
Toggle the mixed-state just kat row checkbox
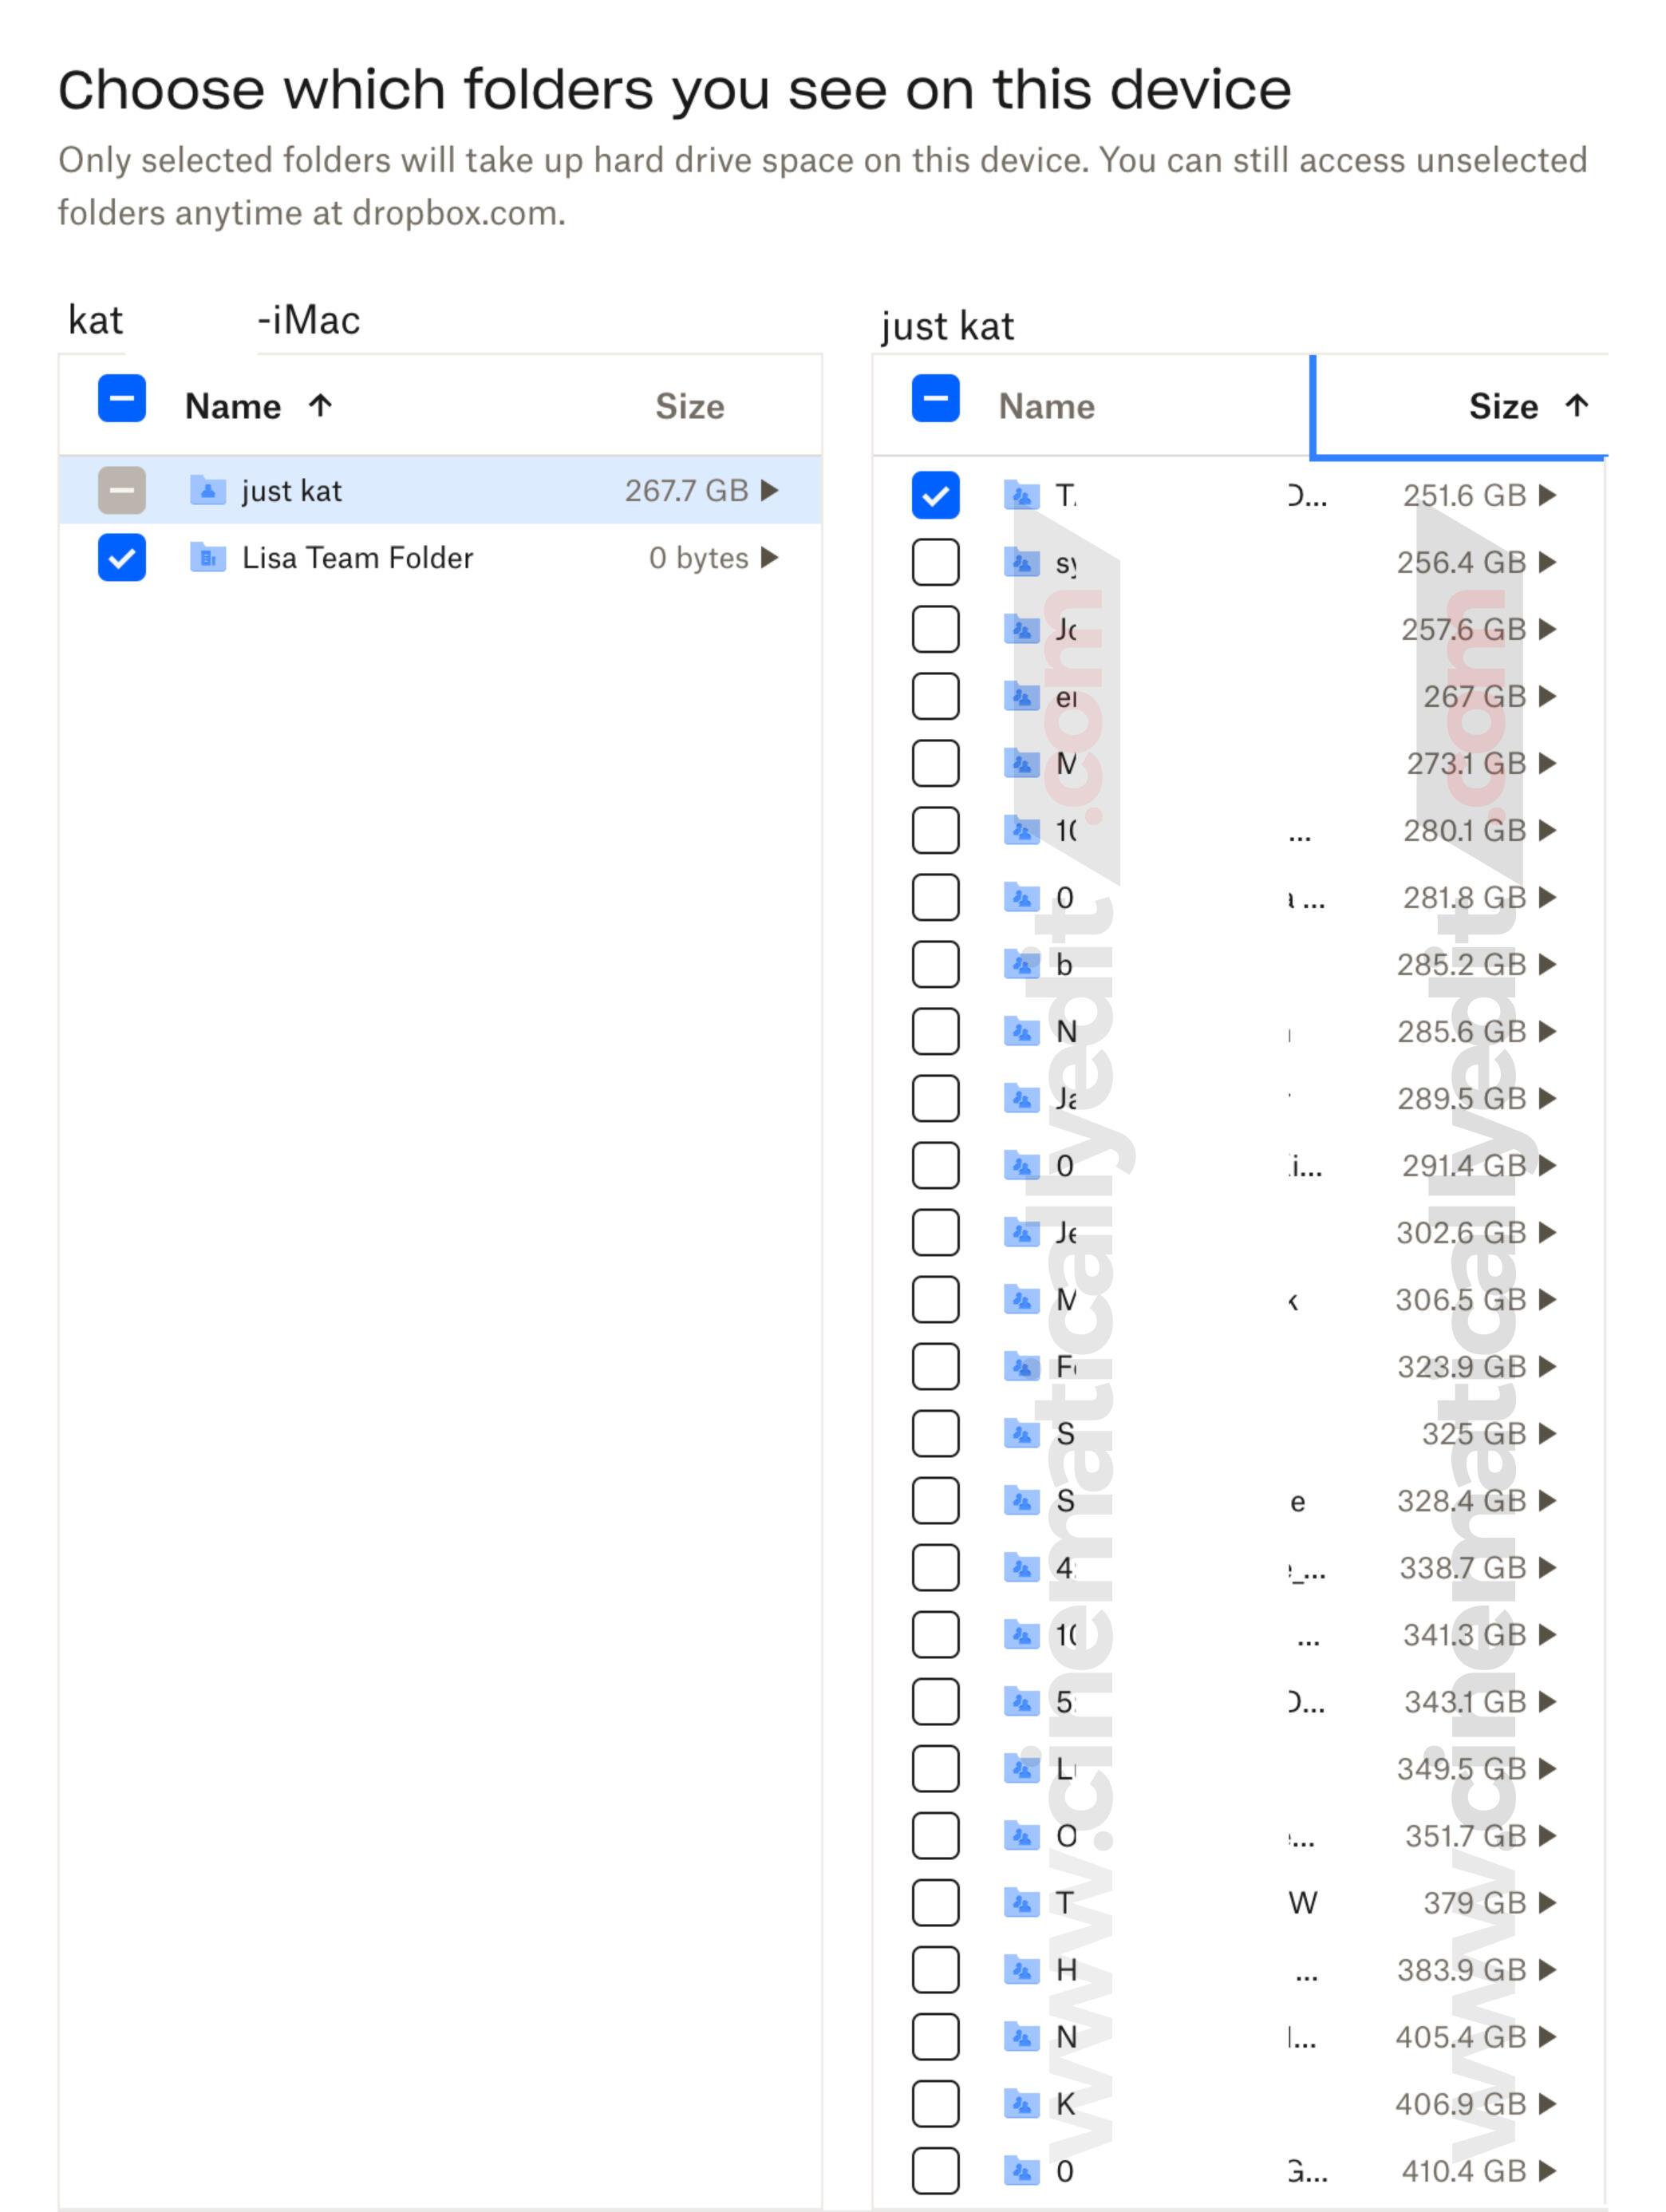122,491
